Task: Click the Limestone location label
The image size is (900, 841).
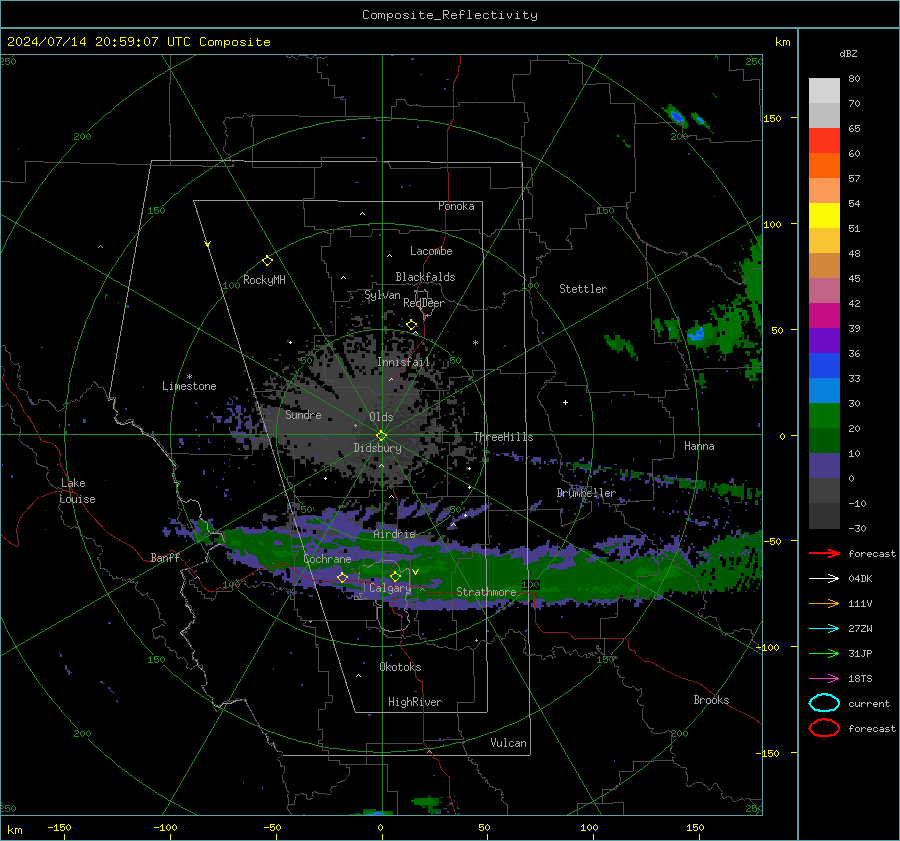Action: pos(189,386)
